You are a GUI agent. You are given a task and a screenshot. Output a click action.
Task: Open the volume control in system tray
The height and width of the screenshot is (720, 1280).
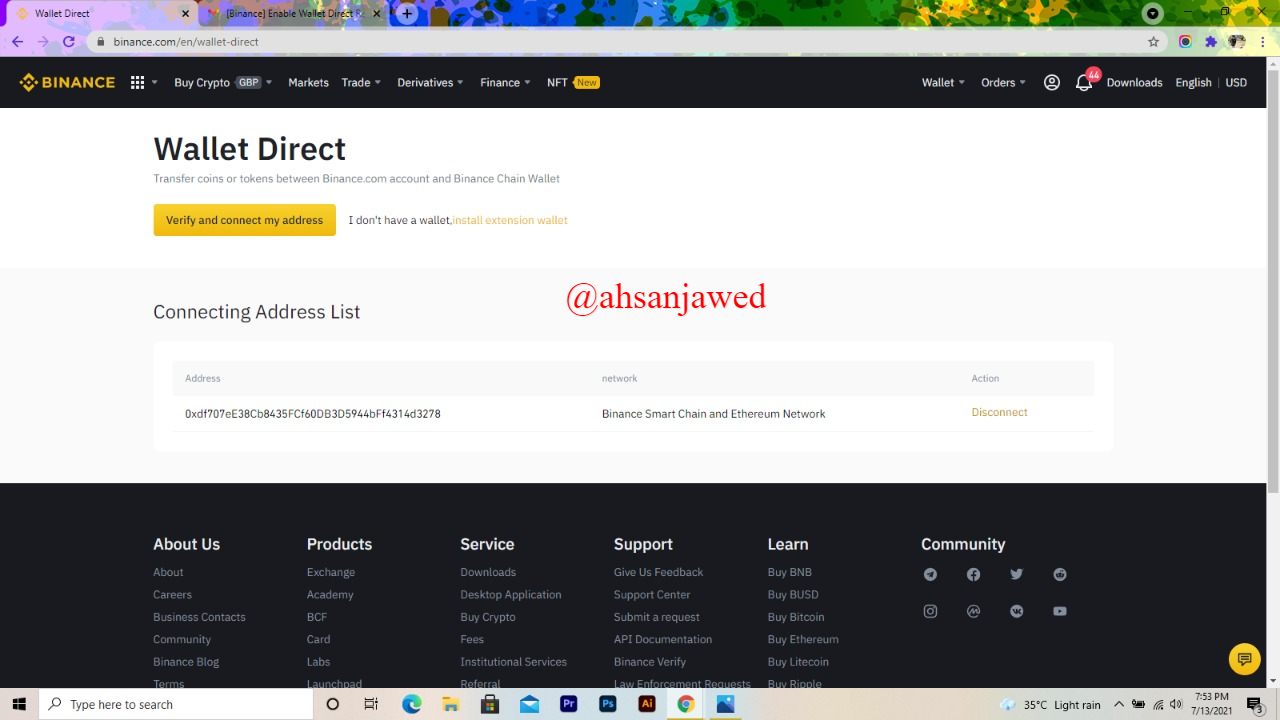click(1176, 704)
